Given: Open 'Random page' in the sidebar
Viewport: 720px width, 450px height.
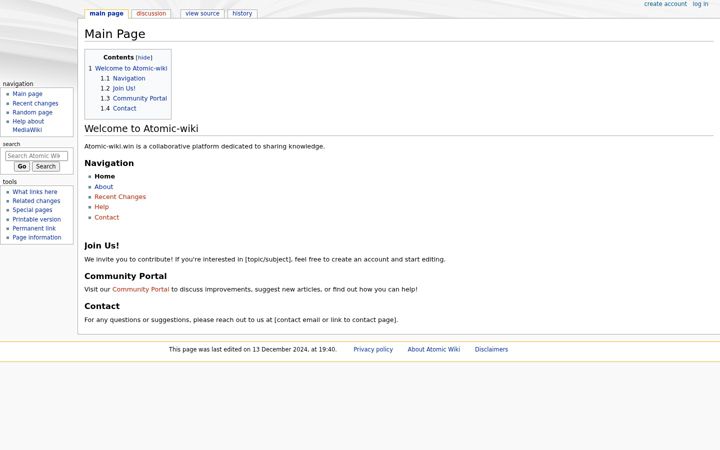Looking at the screenshot, I should (x=32, y=112).
